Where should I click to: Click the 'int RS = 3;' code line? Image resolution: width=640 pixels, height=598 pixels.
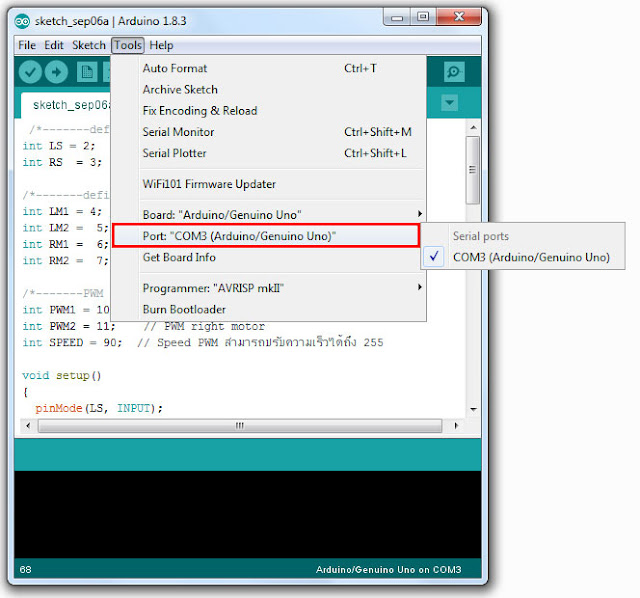tap(62, 162)
